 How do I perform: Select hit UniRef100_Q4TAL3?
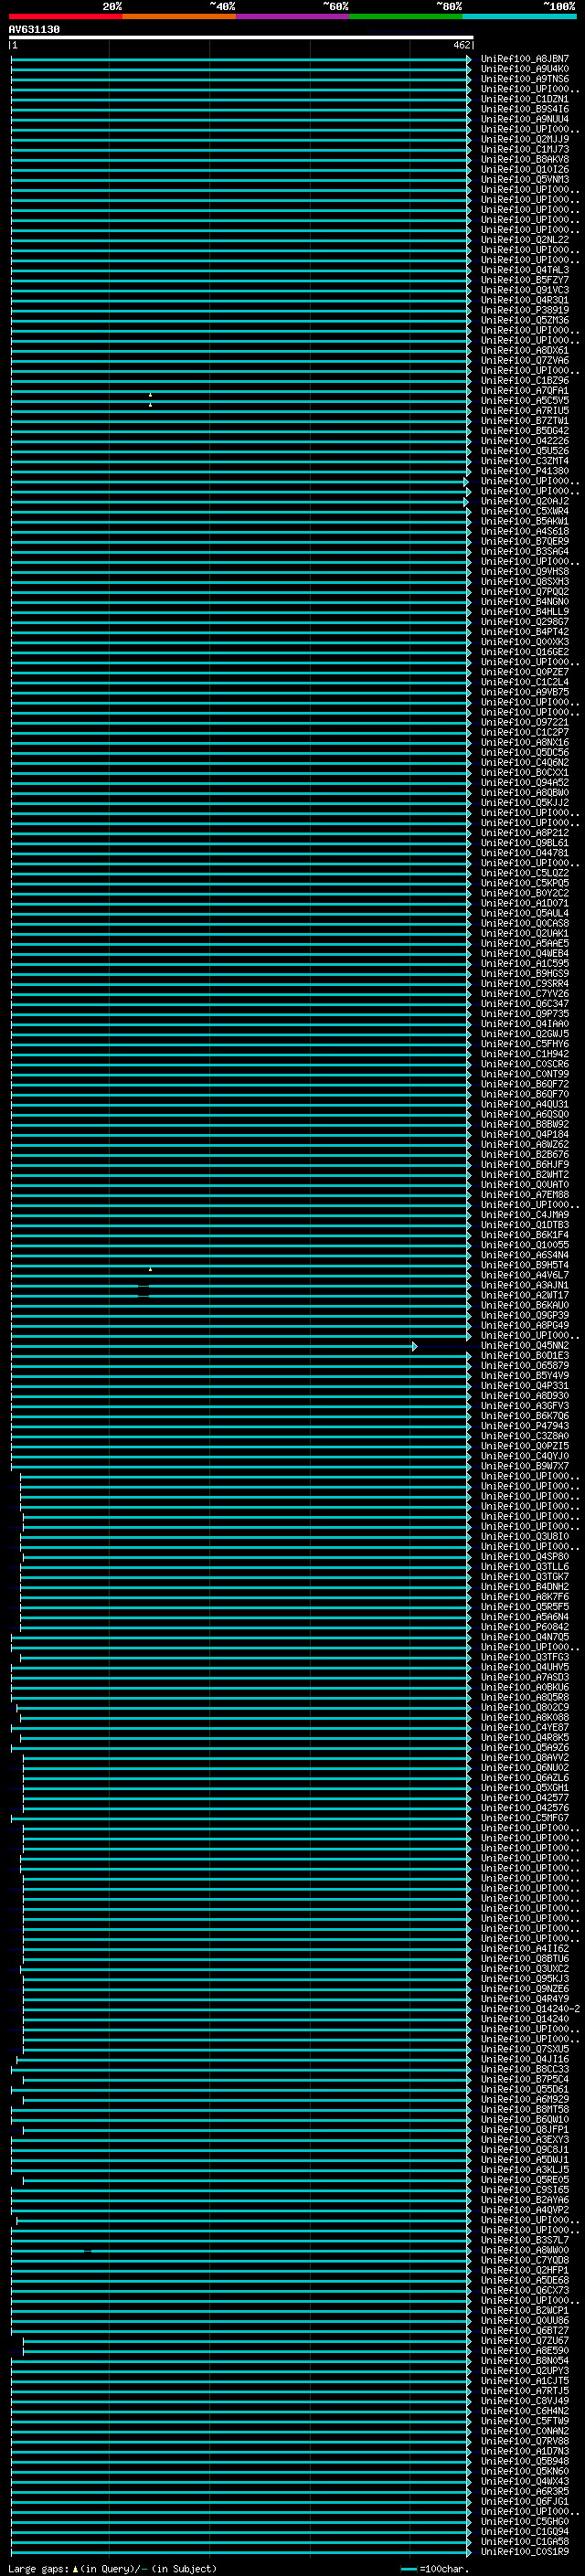pyautogui.click(x=525, y=270)
